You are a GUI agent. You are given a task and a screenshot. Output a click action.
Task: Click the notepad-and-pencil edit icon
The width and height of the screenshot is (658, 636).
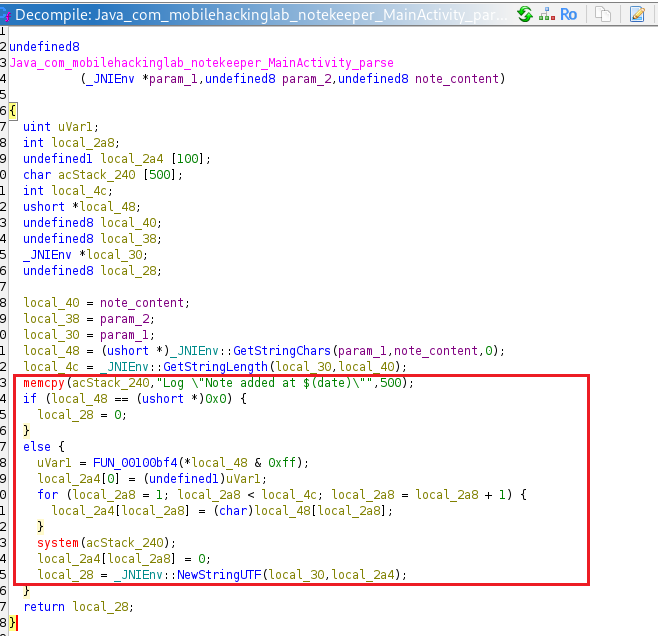click(637, 14)
